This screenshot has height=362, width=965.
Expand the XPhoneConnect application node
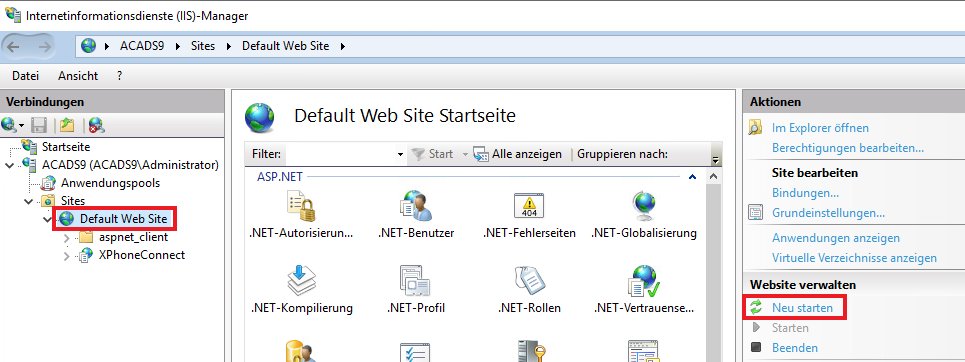tap(67, 255)
